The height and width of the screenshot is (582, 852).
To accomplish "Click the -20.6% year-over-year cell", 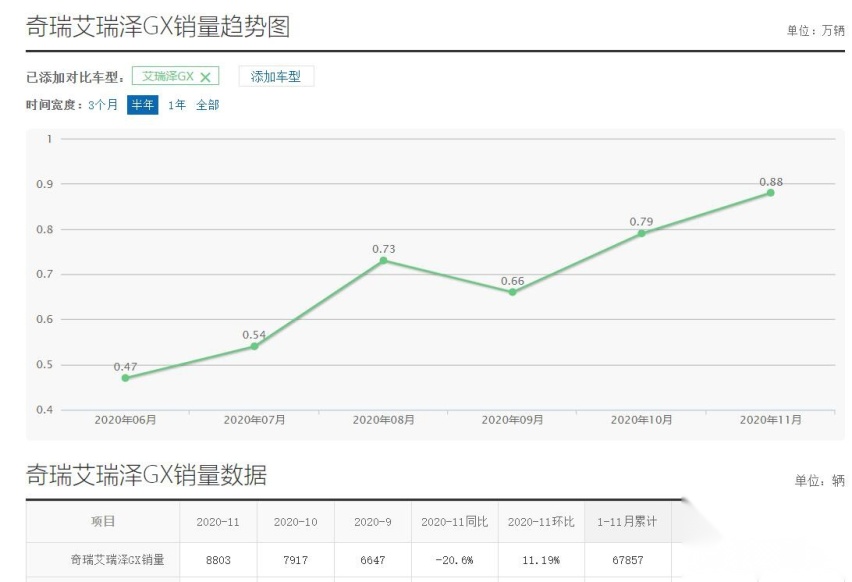I will (455, 560).
